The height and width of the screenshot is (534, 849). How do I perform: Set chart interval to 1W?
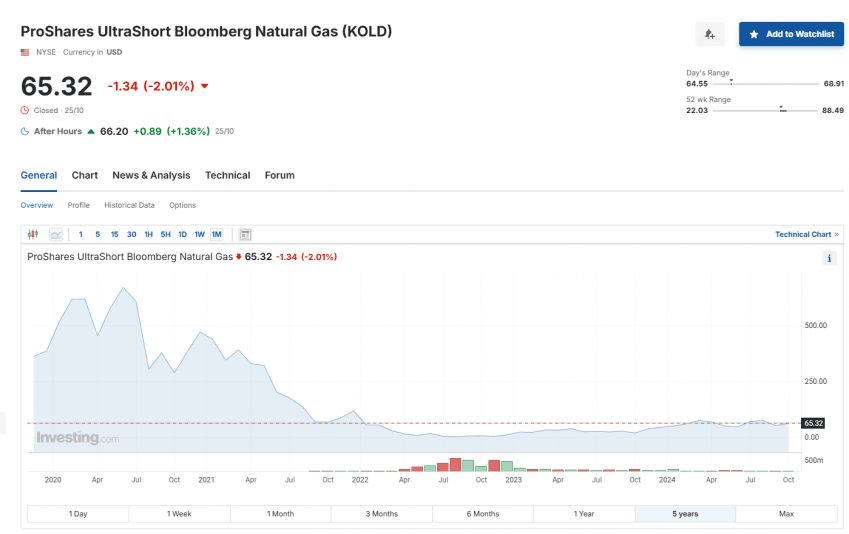point(199,234)
